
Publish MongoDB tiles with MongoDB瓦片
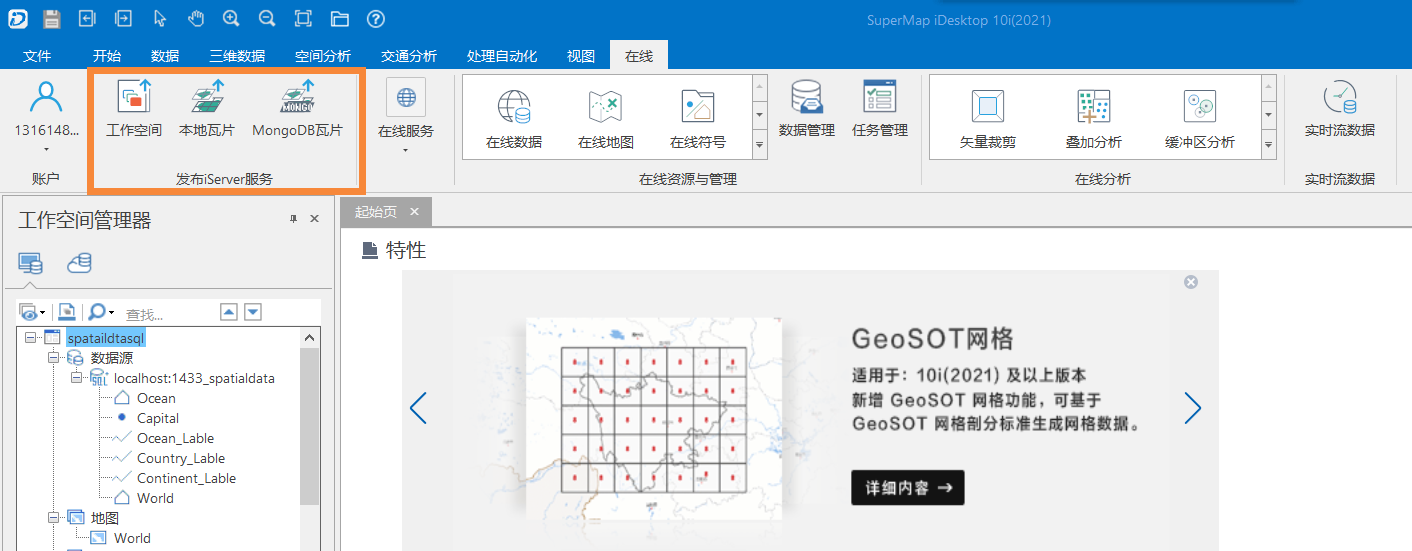pos(297,109)
